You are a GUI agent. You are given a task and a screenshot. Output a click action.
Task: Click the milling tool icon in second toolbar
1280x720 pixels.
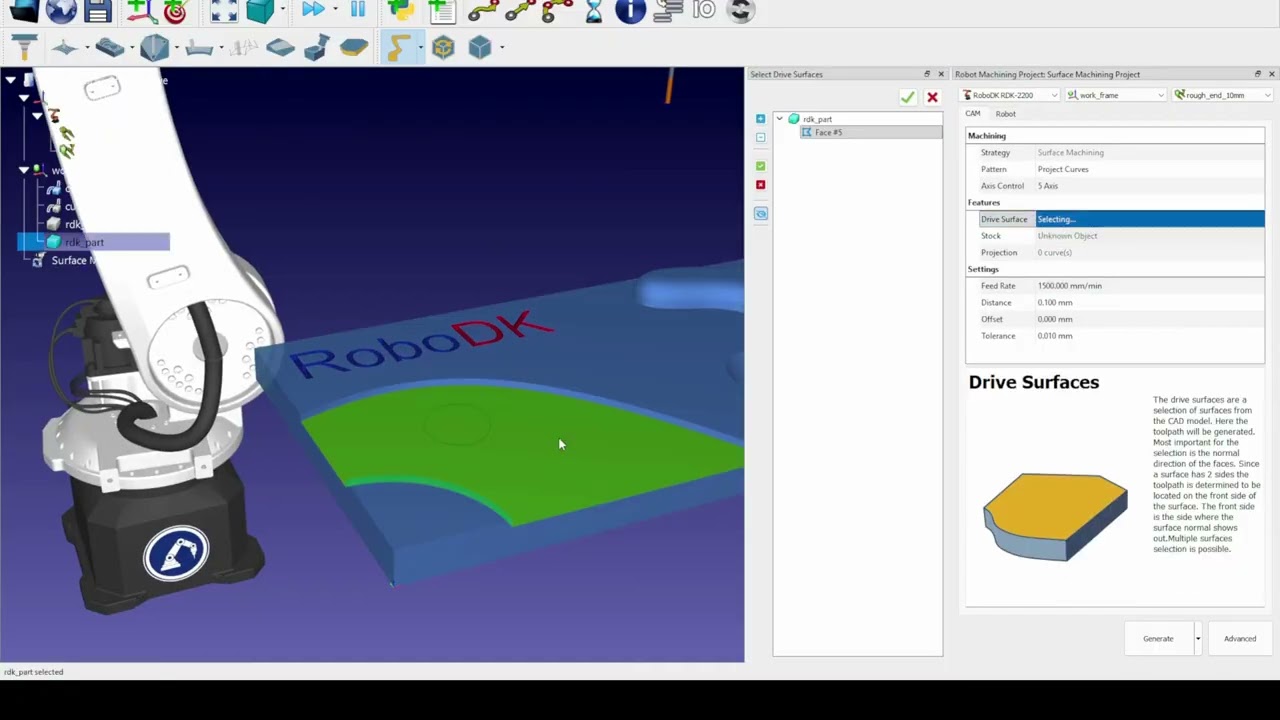point(23,47)
